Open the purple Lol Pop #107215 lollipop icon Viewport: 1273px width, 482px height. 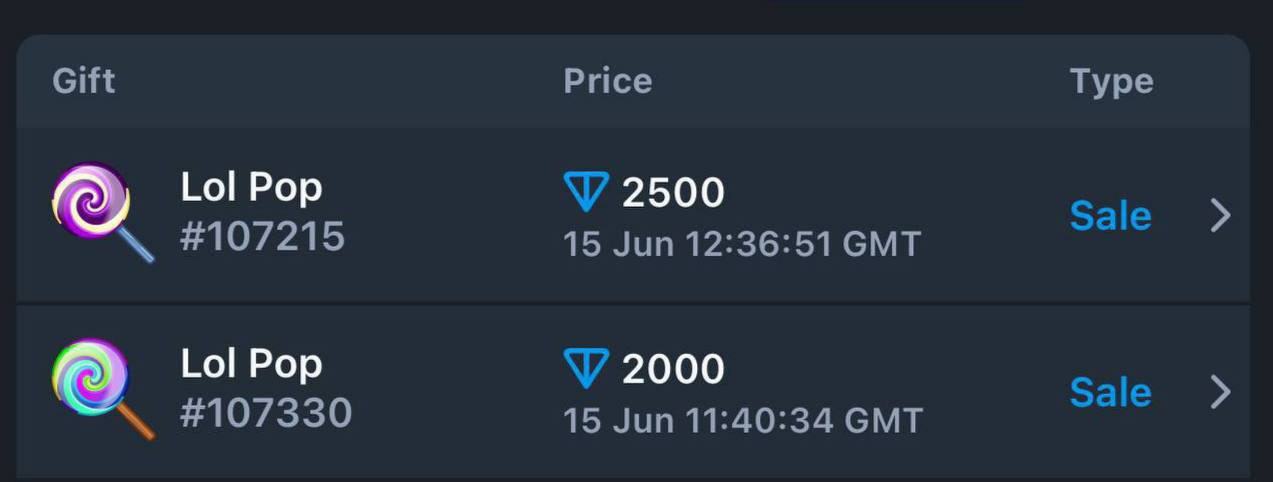pyautogui.click(x=103, y=213)
